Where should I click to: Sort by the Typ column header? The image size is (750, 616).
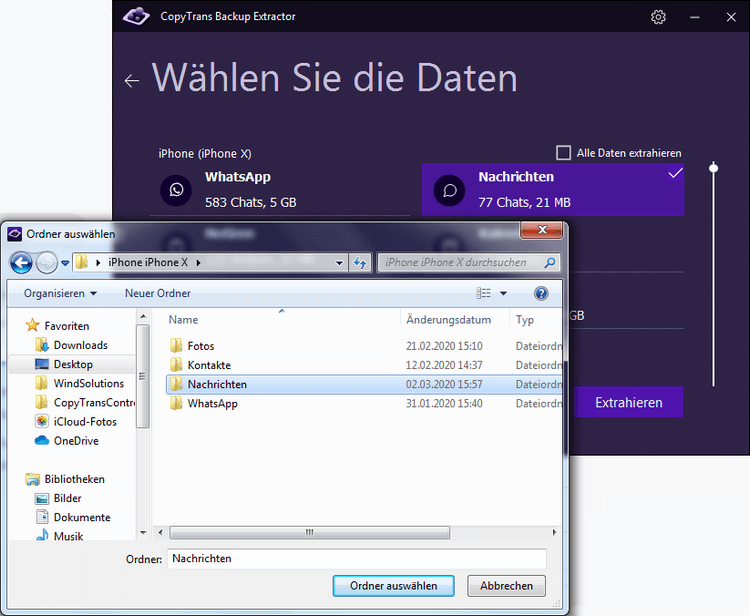pyautogui.click(x=536, y=319)
